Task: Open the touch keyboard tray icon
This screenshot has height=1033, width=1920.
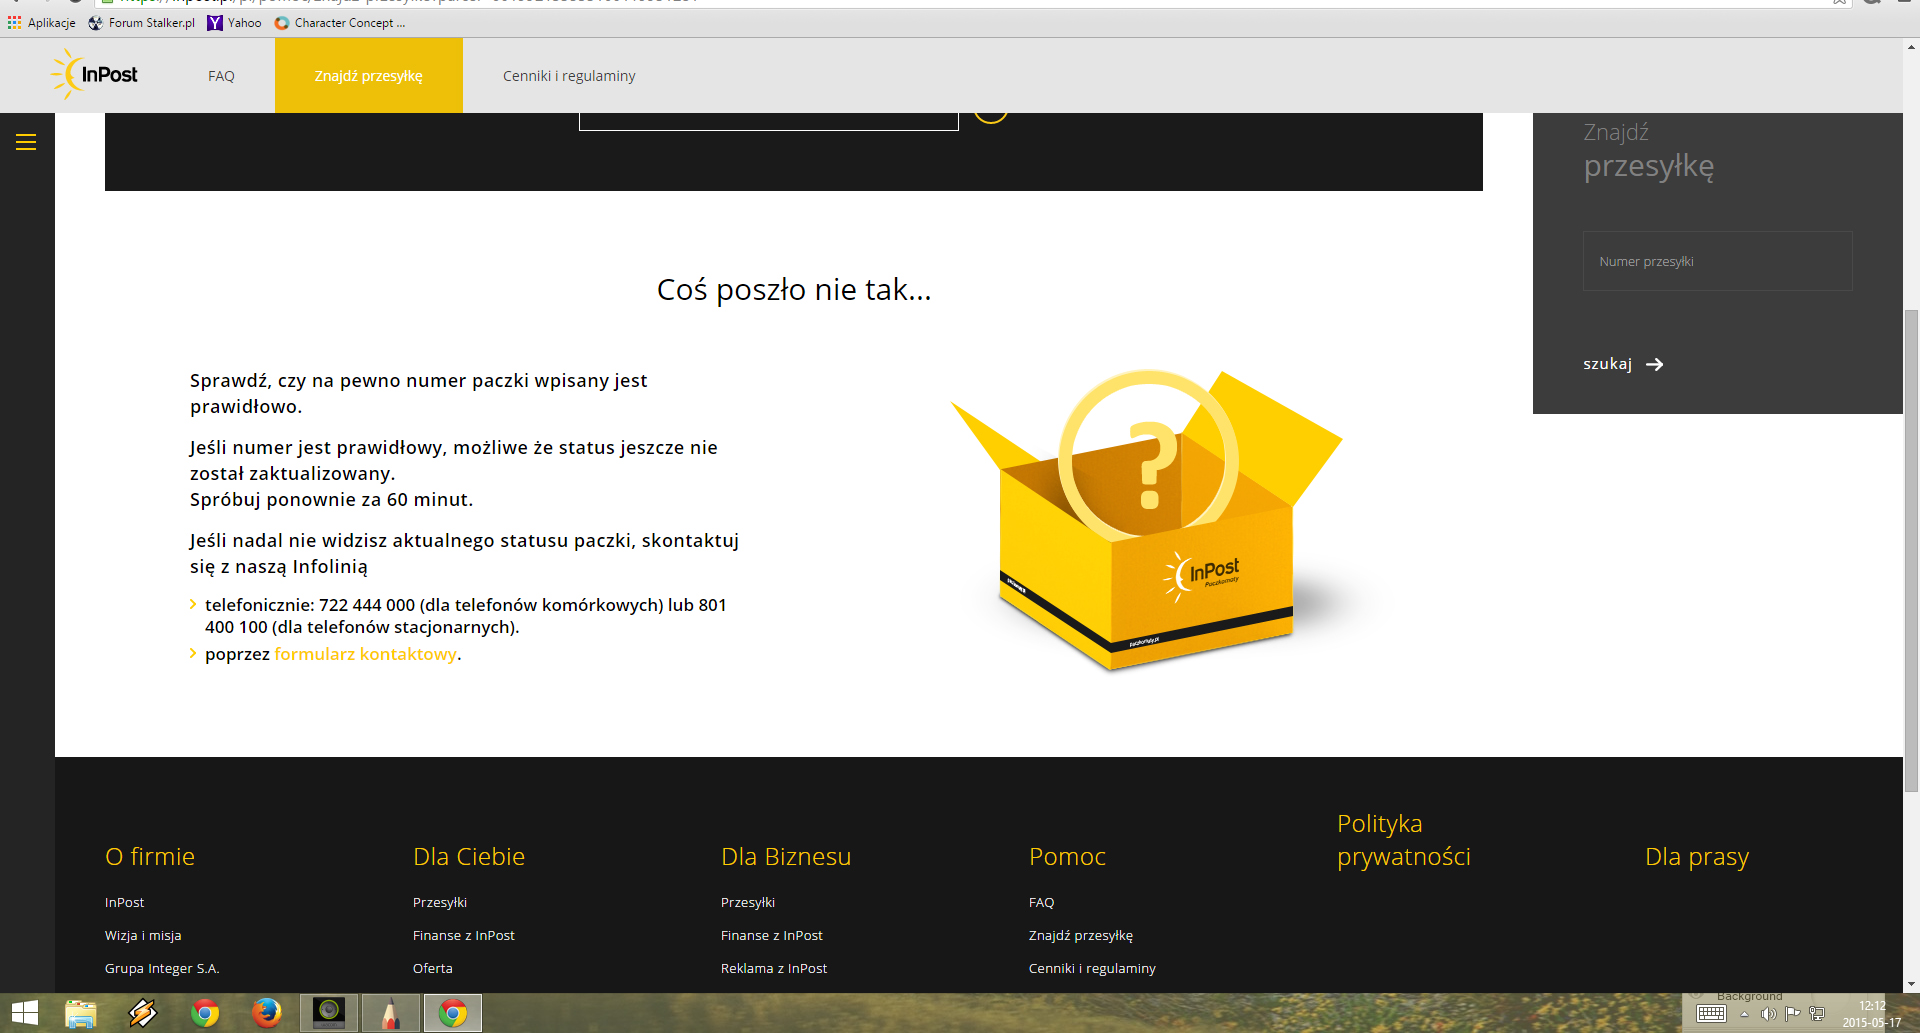Action: tap(1711, 1014)
